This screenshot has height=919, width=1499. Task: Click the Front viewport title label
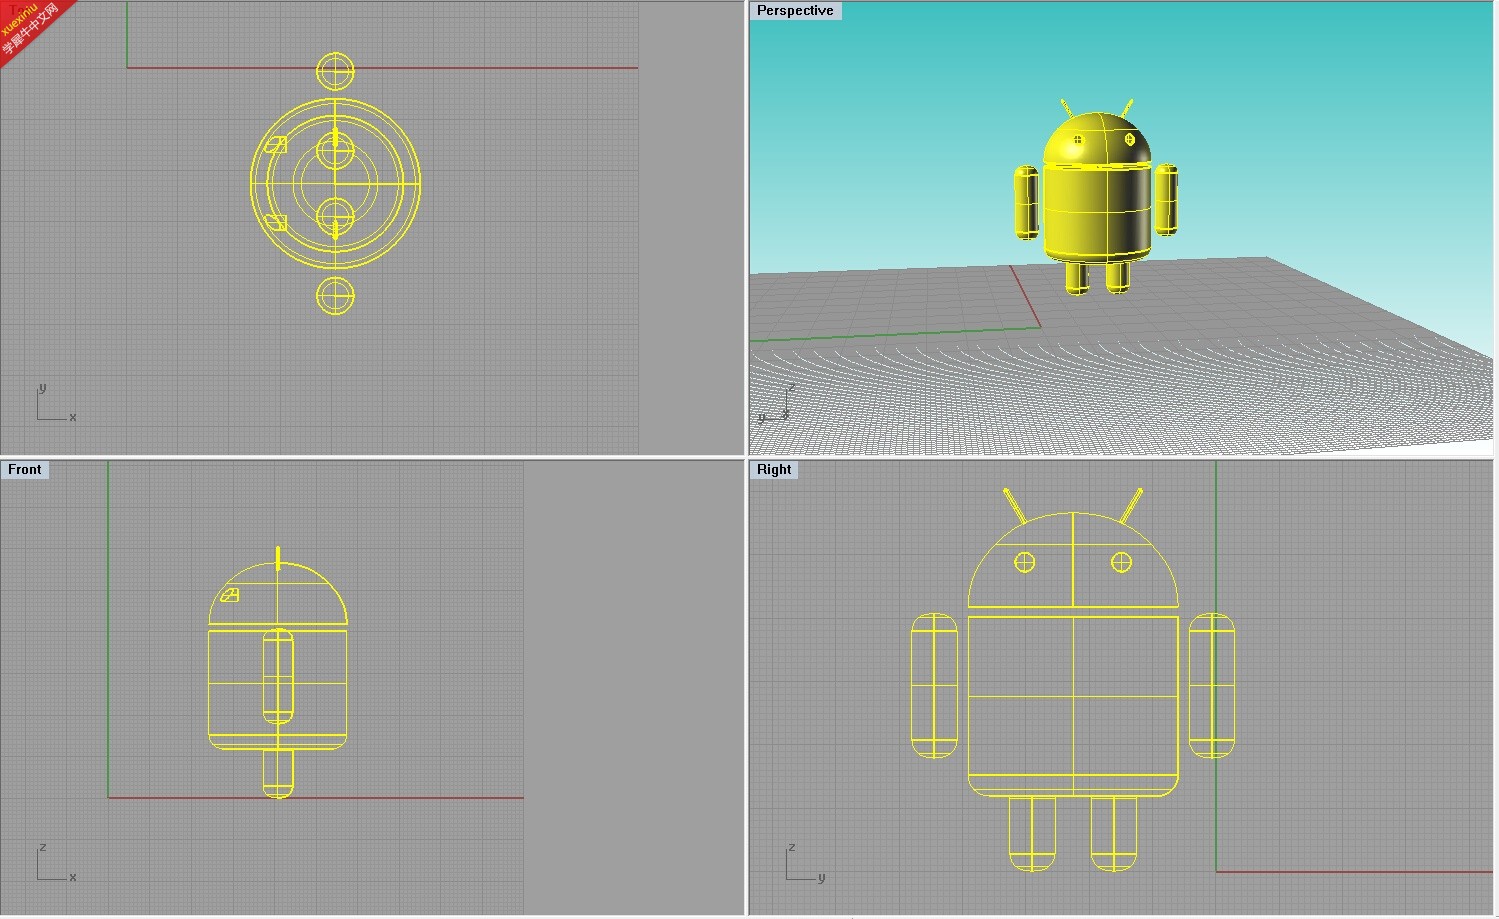click(x=25, y=470)
